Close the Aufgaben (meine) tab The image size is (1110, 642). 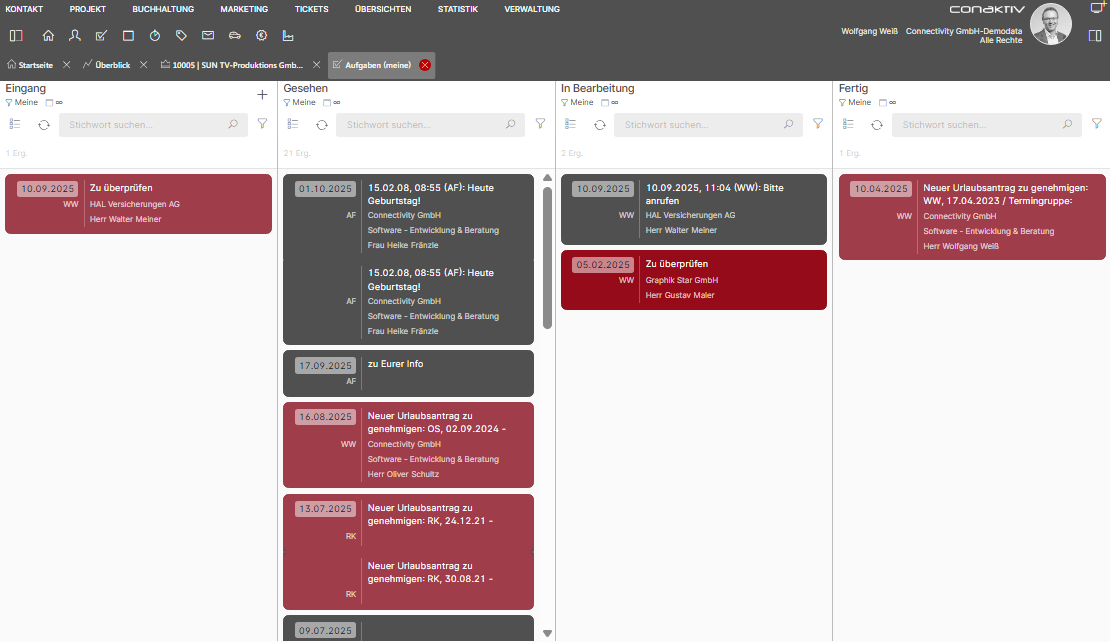point(425,65)
